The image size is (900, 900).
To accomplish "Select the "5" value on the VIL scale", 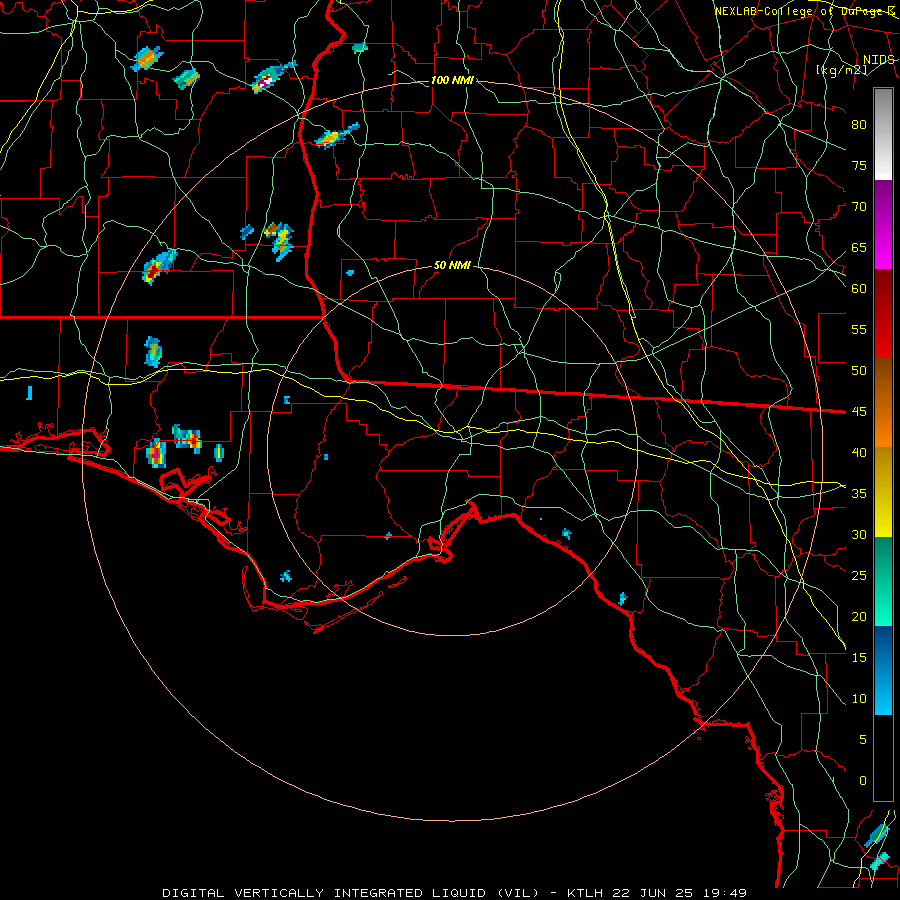I will point(863,740).
